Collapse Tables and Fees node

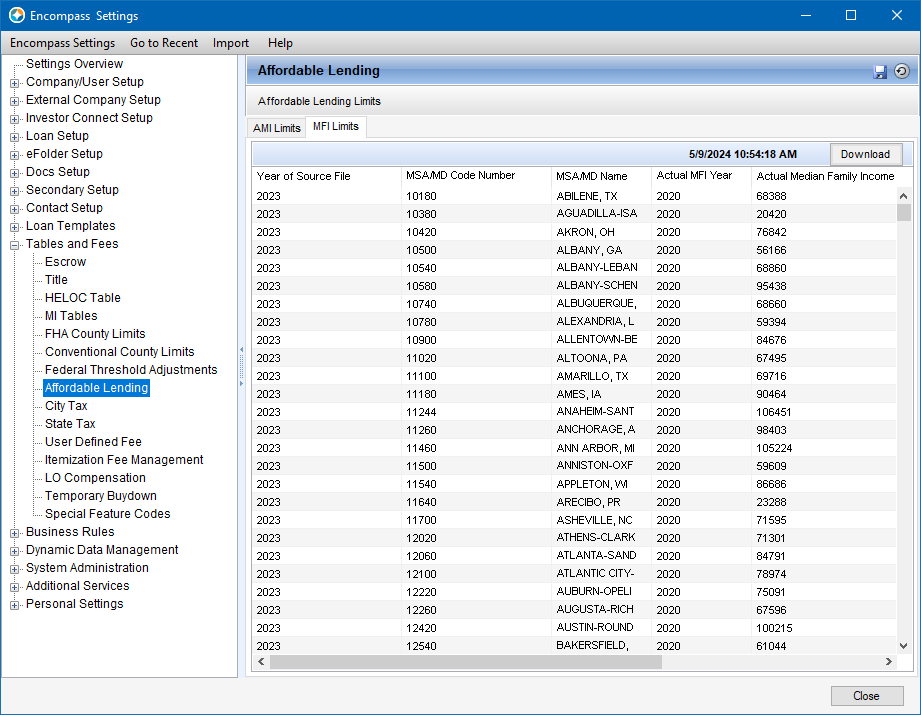[15, 245]
